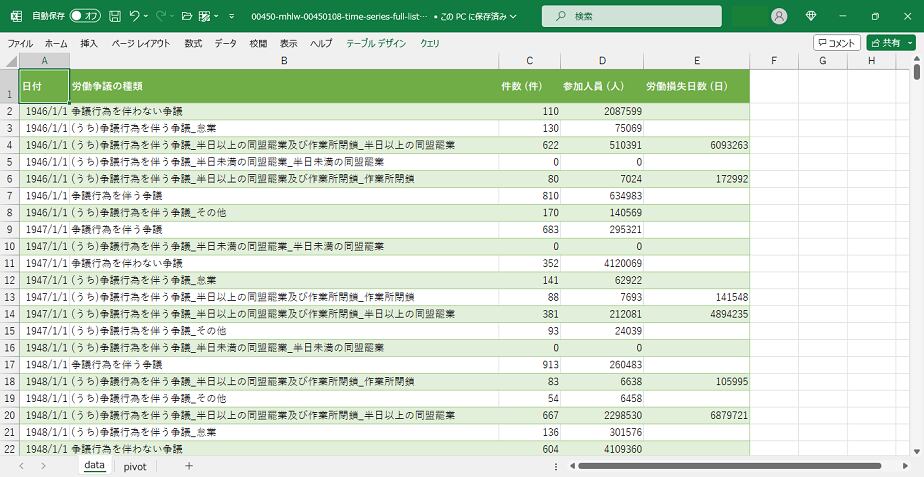
Task: Open the user account profile icon
Action: (779, 16)
